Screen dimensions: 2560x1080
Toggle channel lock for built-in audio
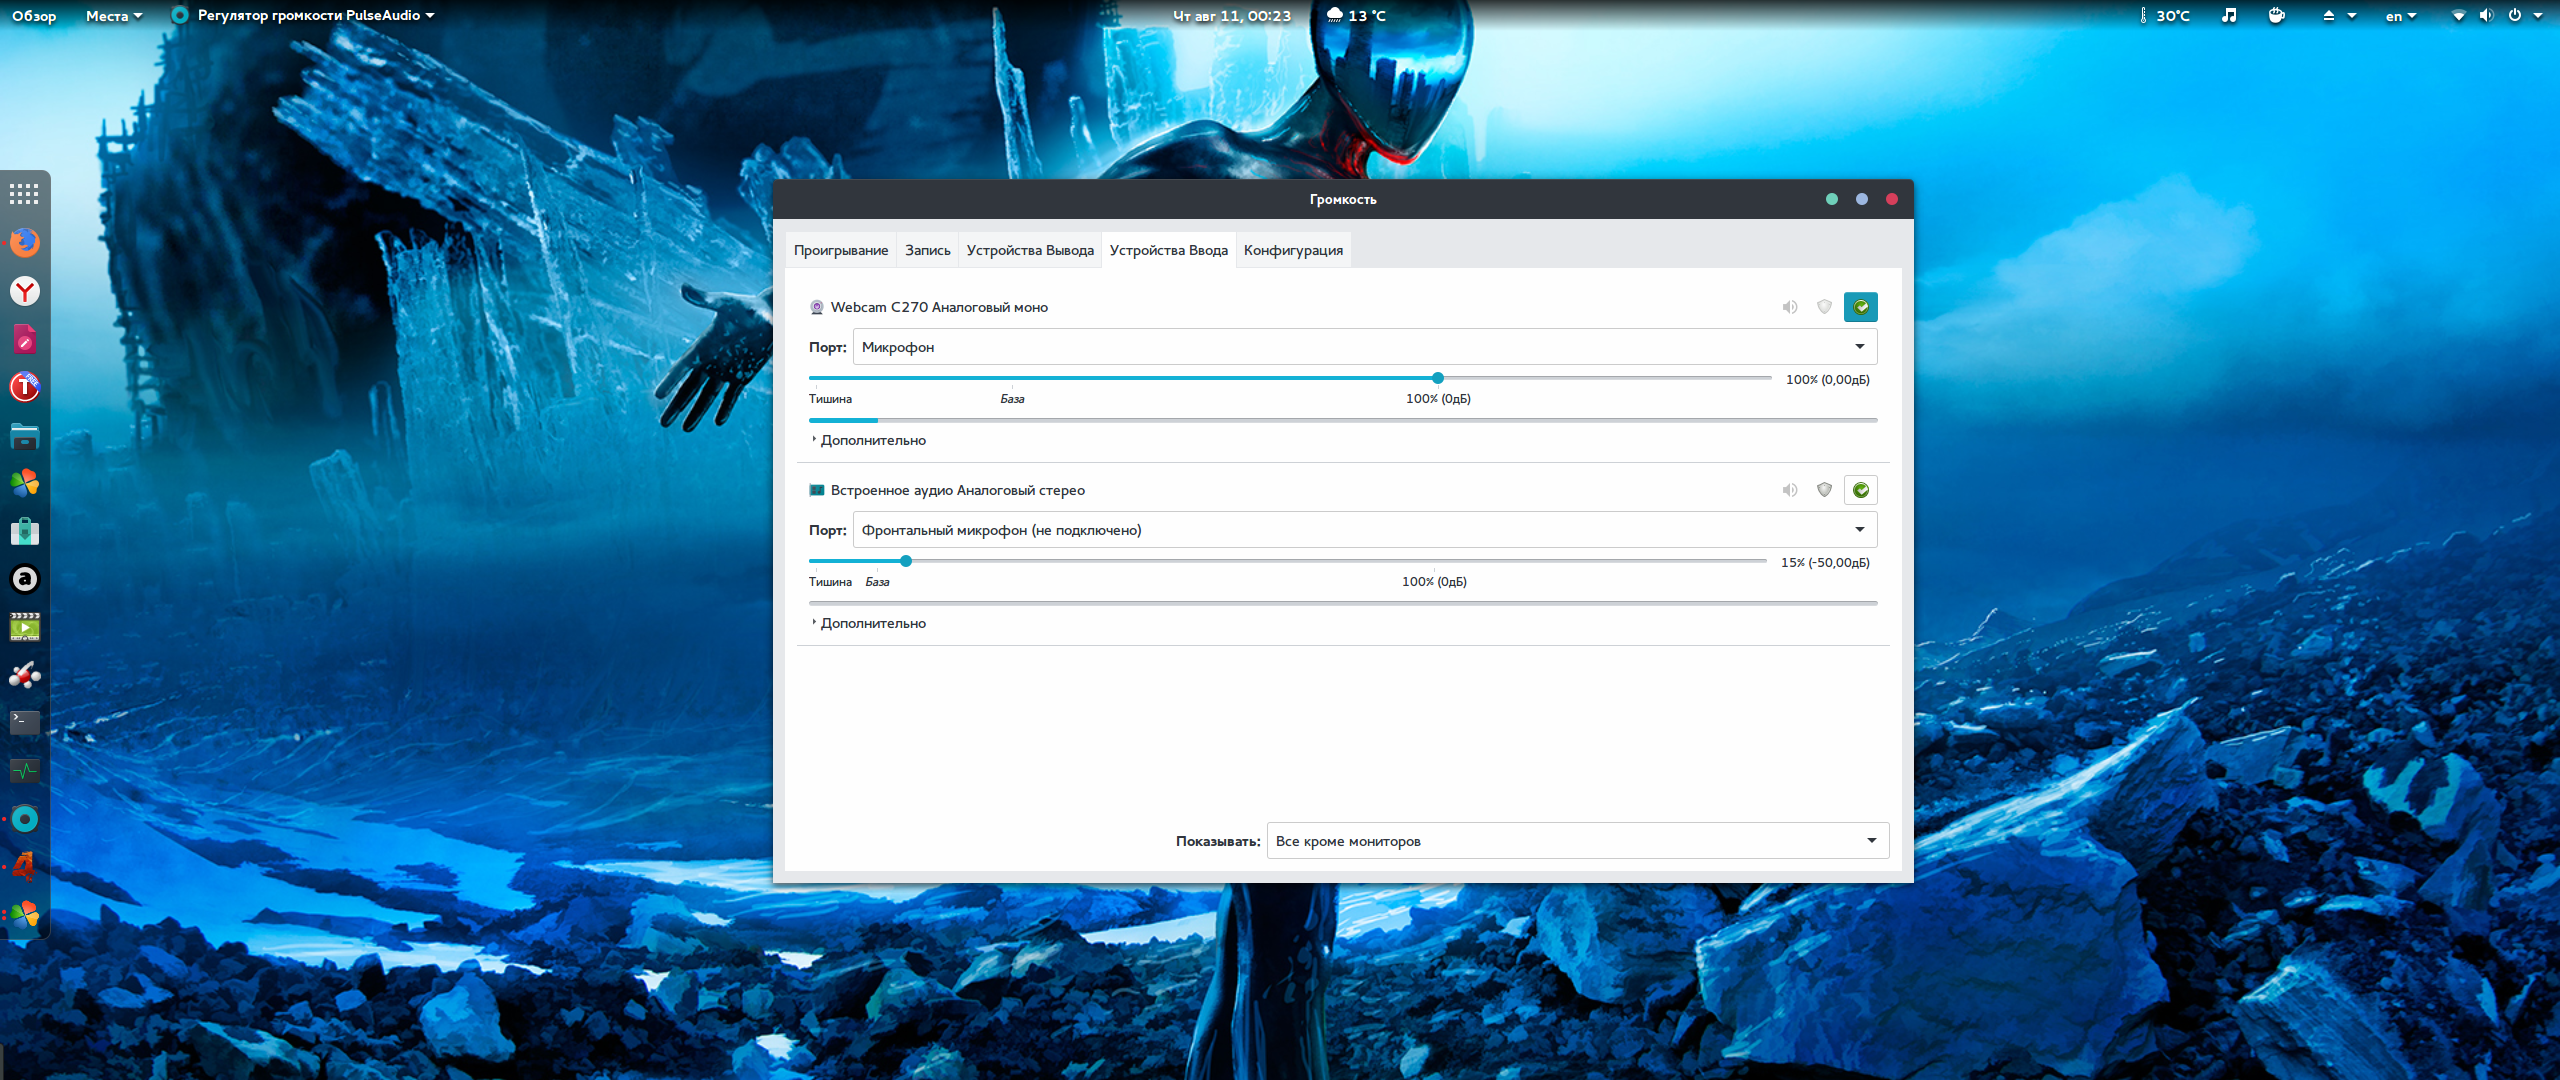(1824, 490)
